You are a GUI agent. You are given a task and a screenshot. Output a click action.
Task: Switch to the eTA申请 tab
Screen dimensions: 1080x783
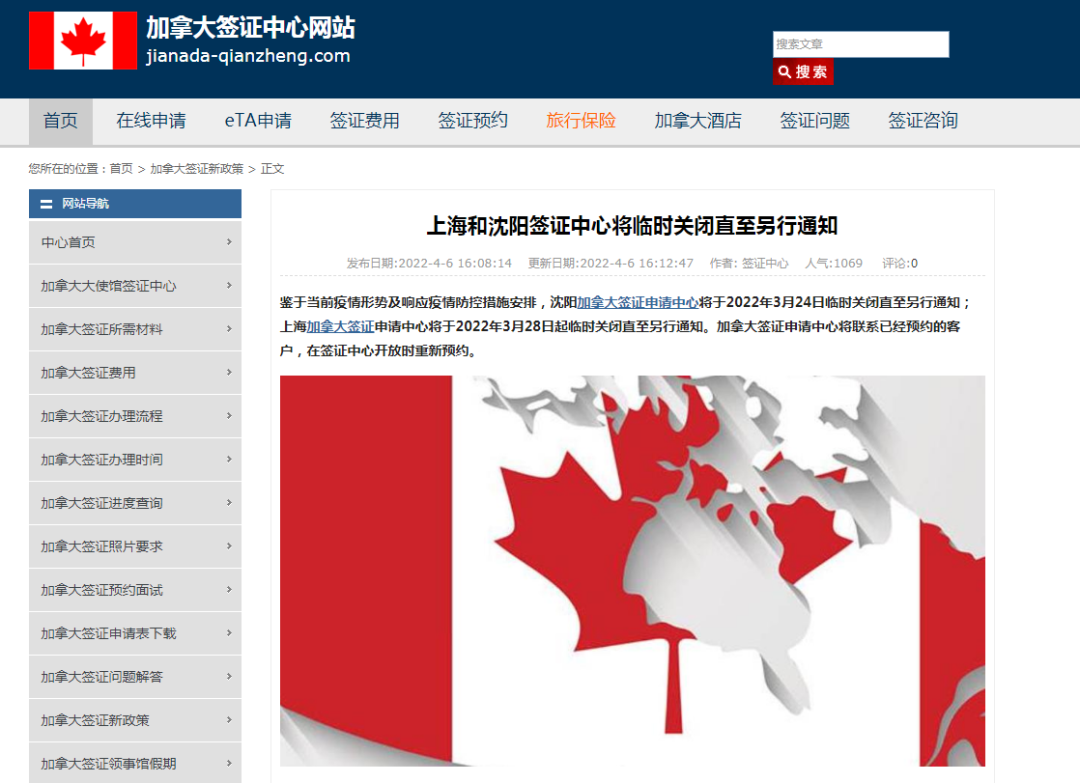[x=258, y=120]
